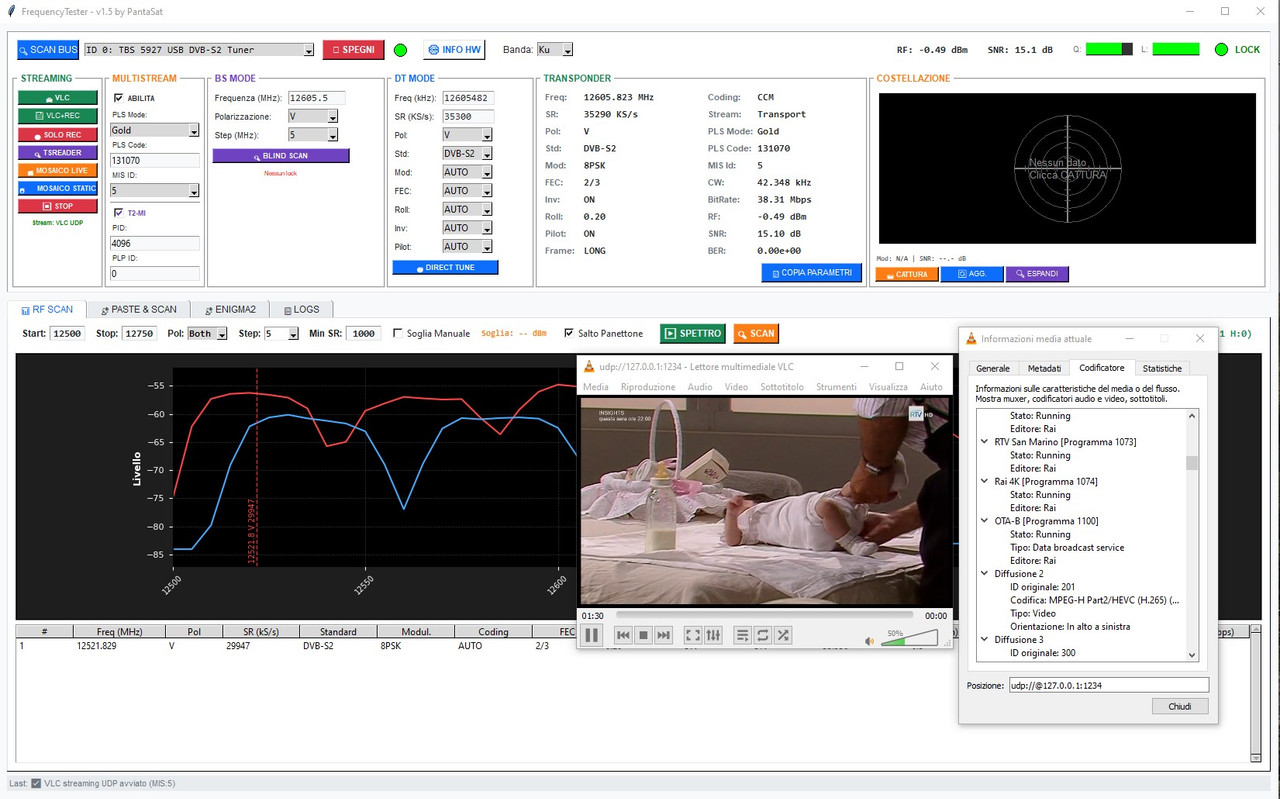The image size is (1280, 799).
Task: Adjust the VLC volume slider
Action: click(x=910, y=638)
